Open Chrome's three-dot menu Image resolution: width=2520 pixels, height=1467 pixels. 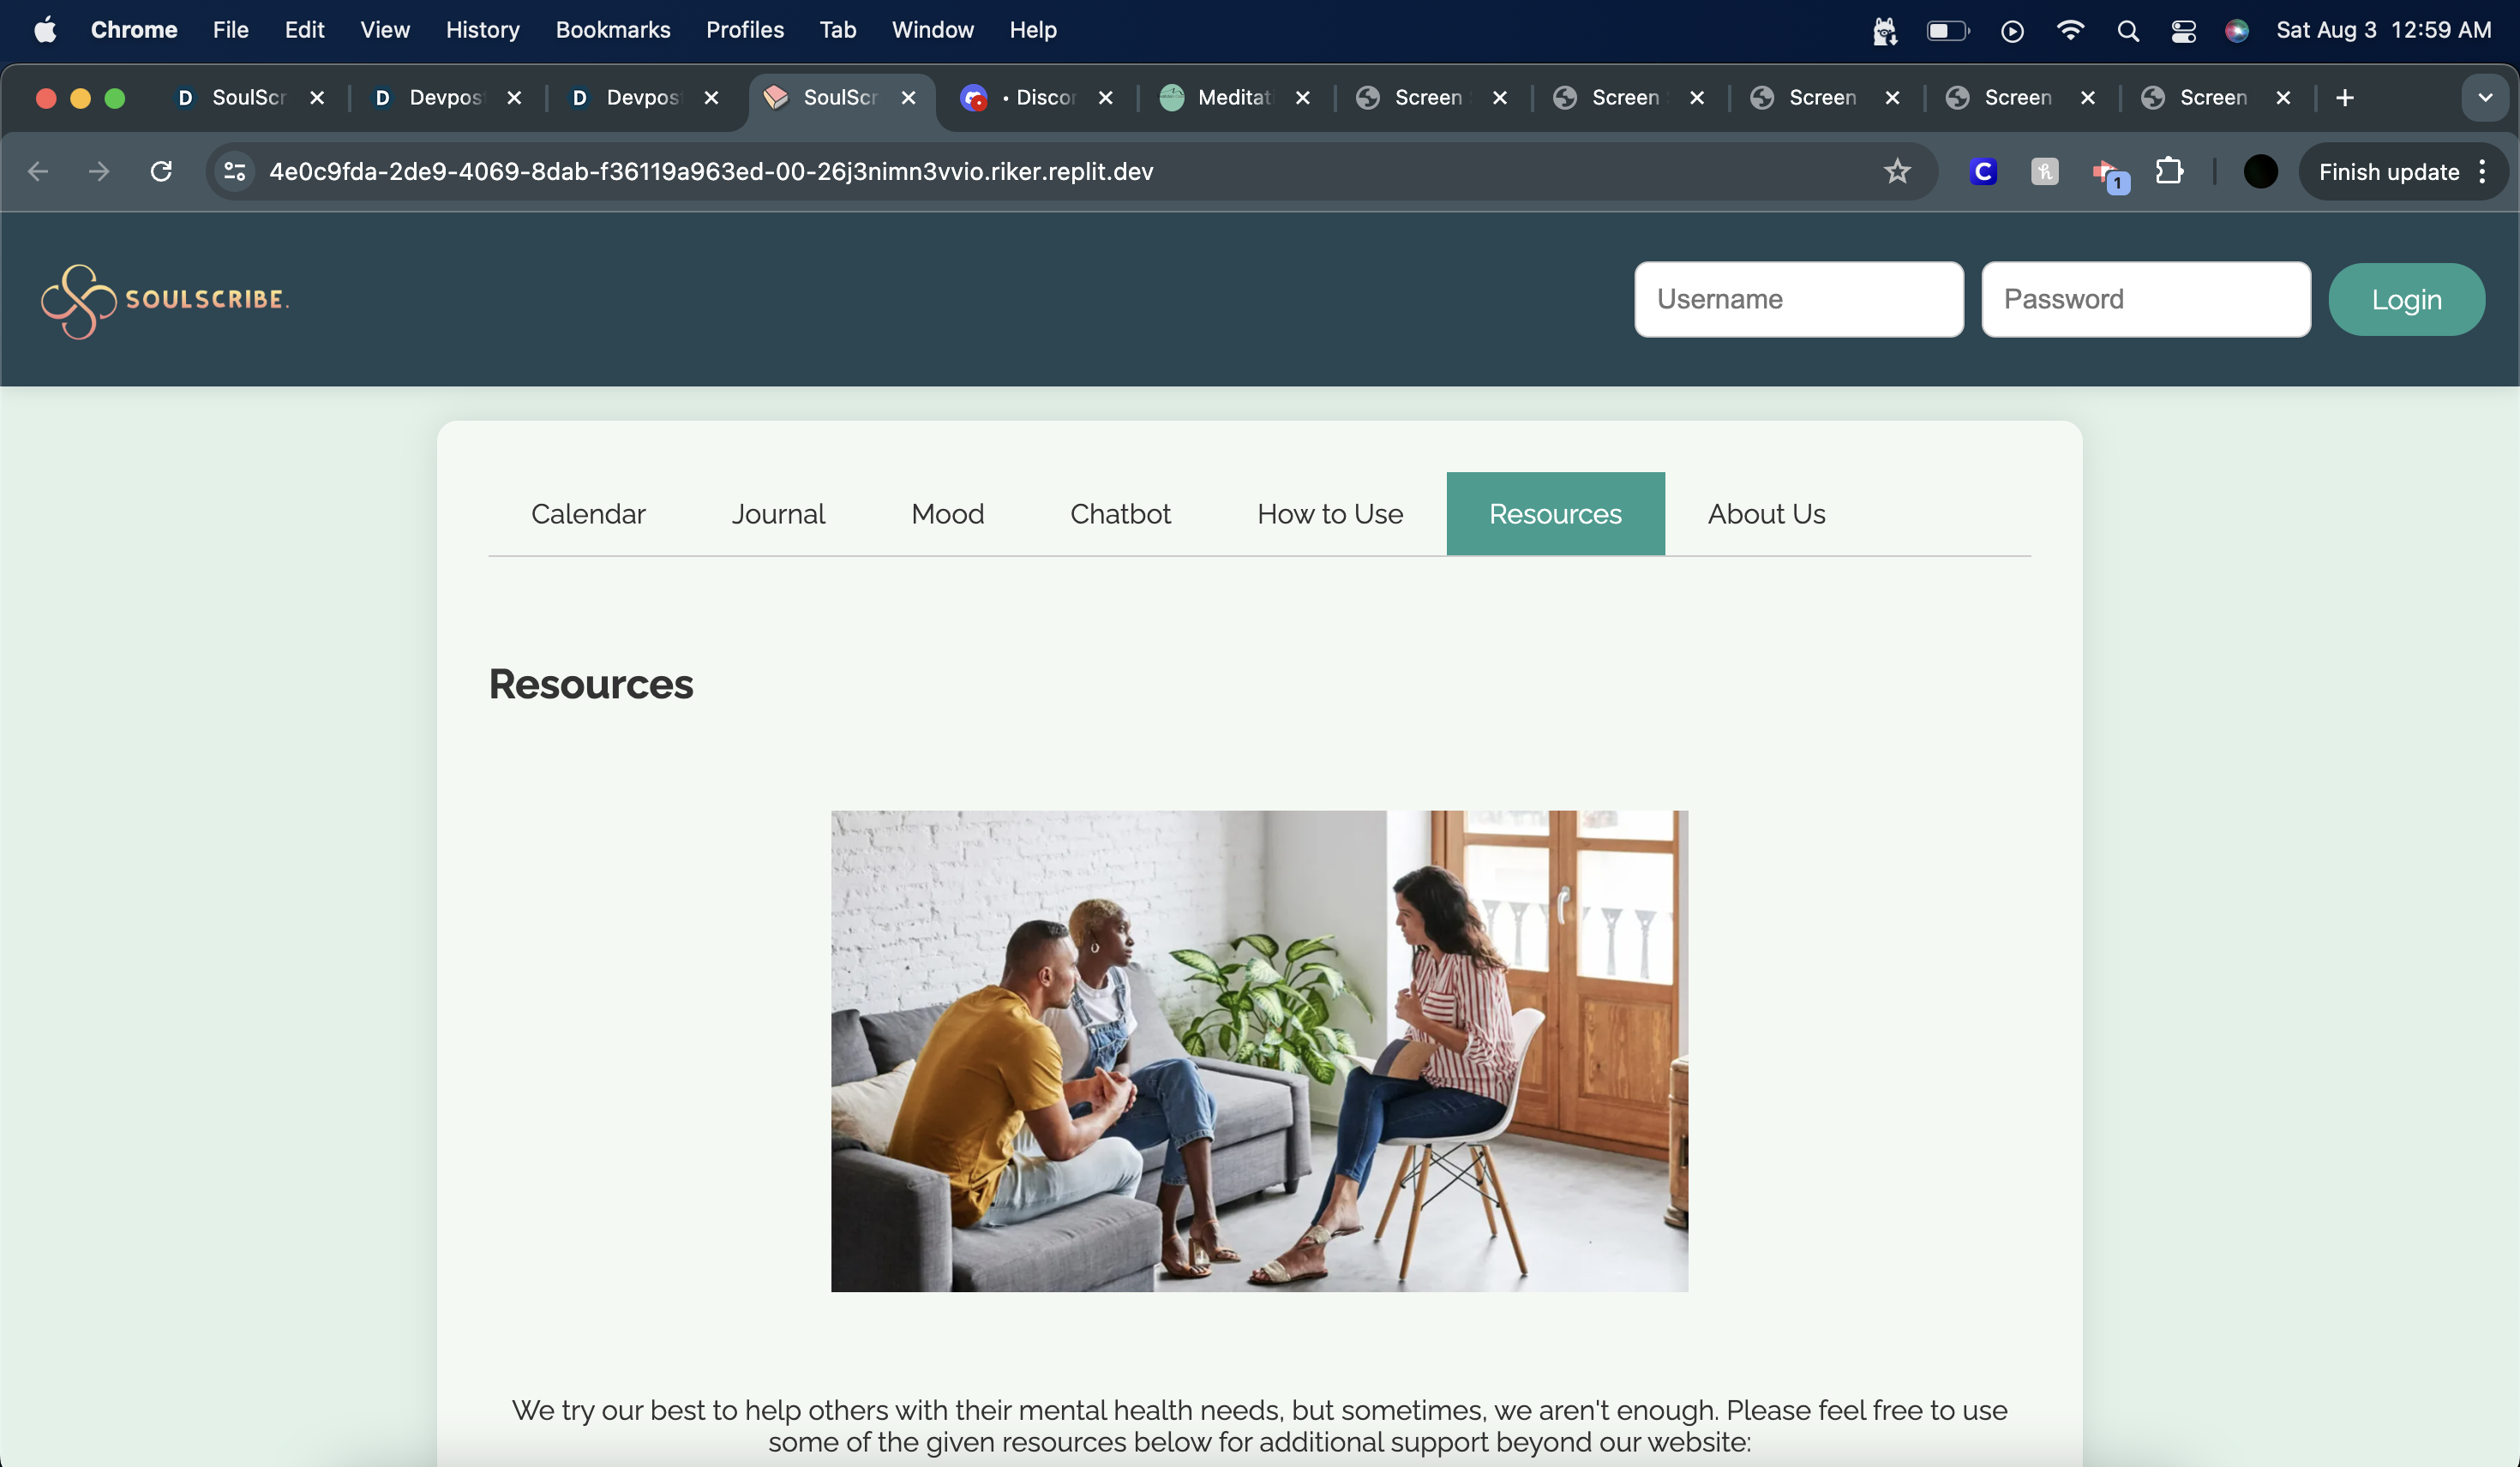pos(2482,172)
